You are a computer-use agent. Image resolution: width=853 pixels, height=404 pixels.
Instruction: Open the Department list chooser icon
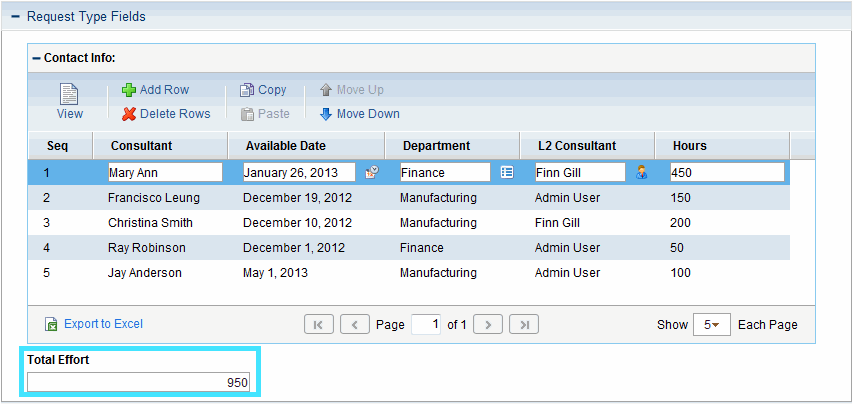[x=507, y=172]
